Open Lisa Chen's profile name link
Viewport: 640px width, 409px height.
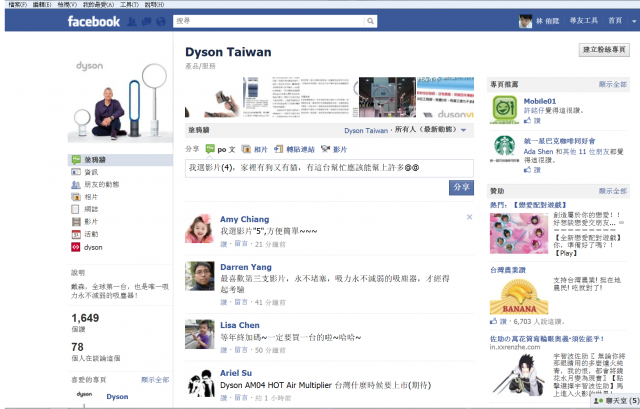click(x=240, y=325)
